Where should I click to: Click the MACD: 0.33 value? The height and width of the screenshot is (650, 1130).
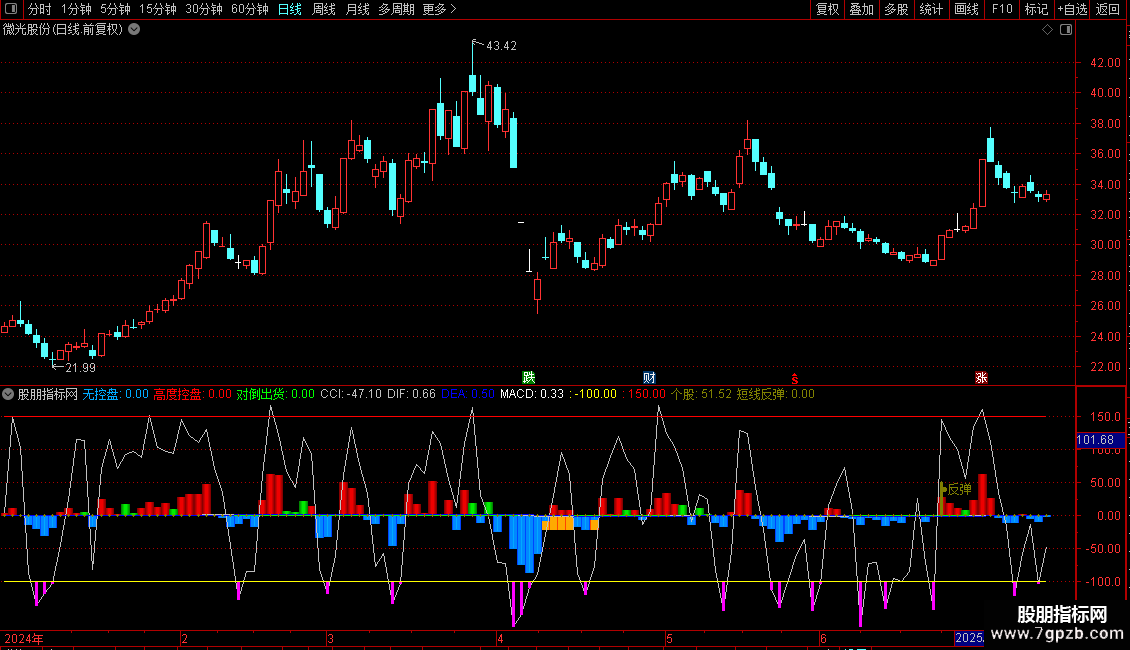tap(532, 394)
